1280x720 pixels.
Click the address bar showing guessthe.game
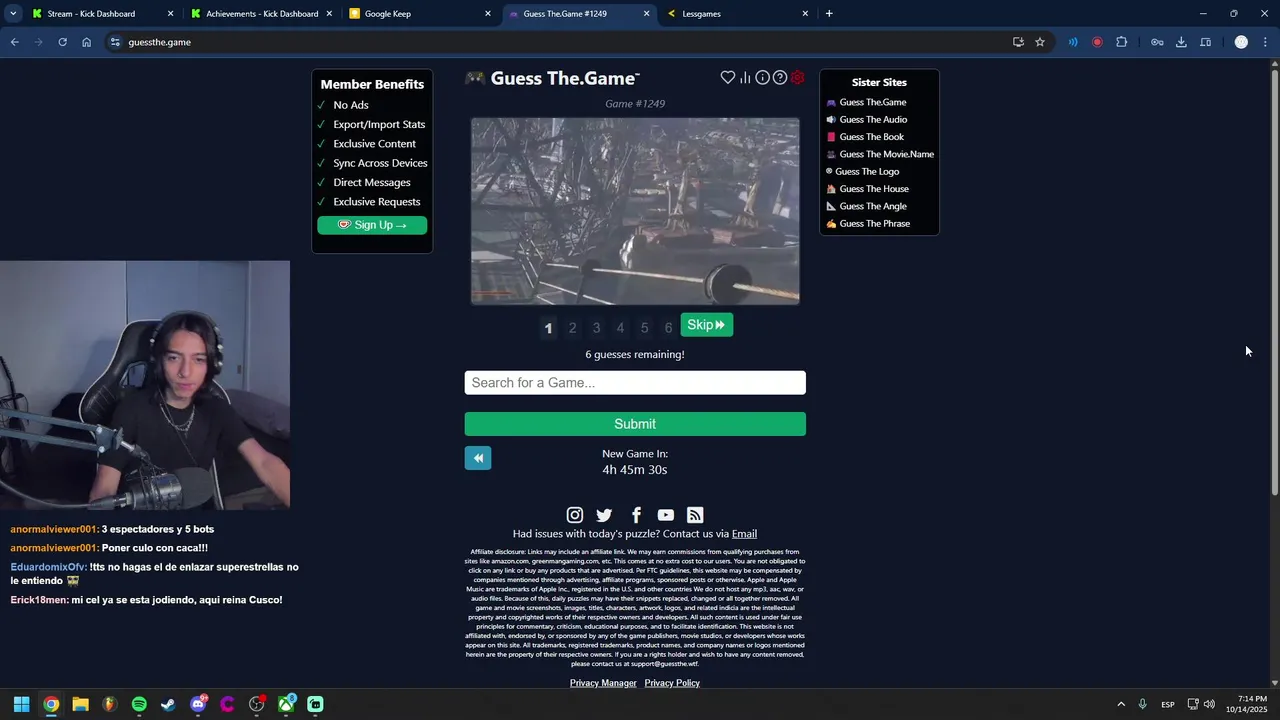(x=560, y=42)
